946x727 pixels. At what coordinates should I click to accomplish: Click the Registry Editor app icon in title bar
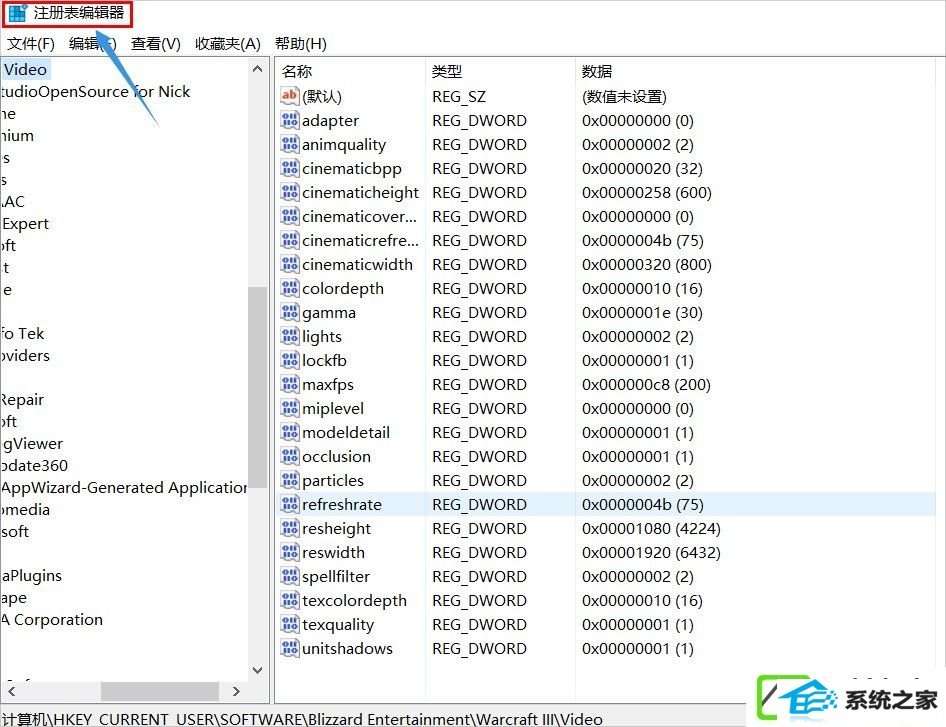[x=18, y=13]
